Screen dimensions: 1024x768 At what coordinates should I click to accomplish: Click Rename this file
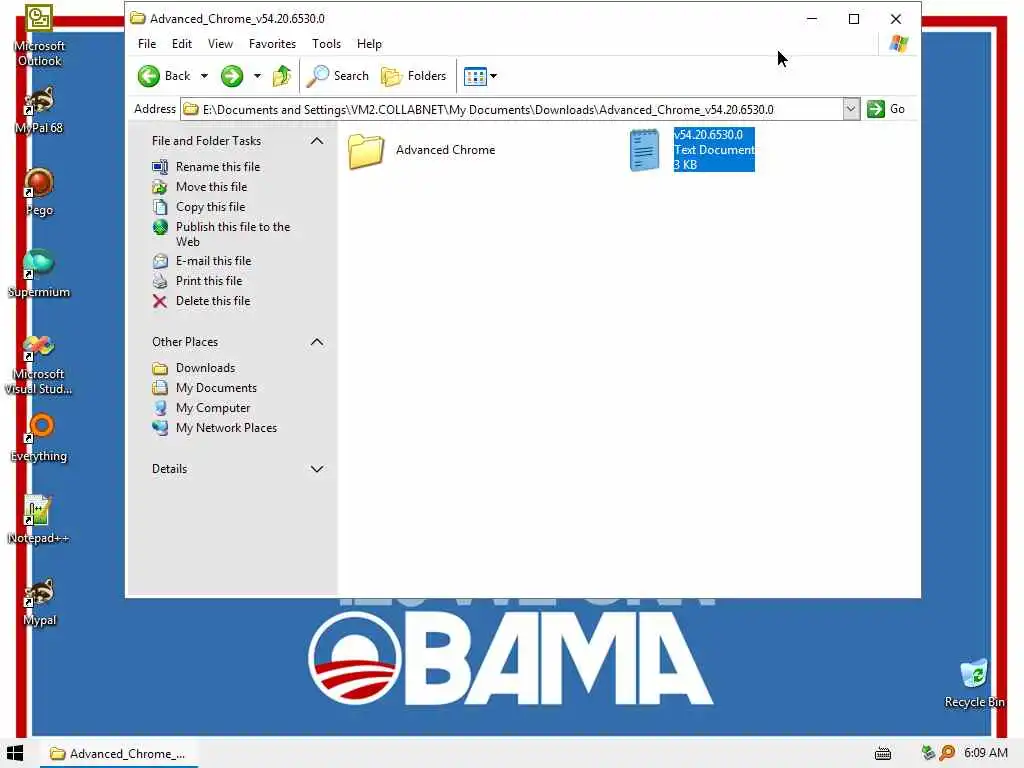pyautogui.click(x=217, y=167)
